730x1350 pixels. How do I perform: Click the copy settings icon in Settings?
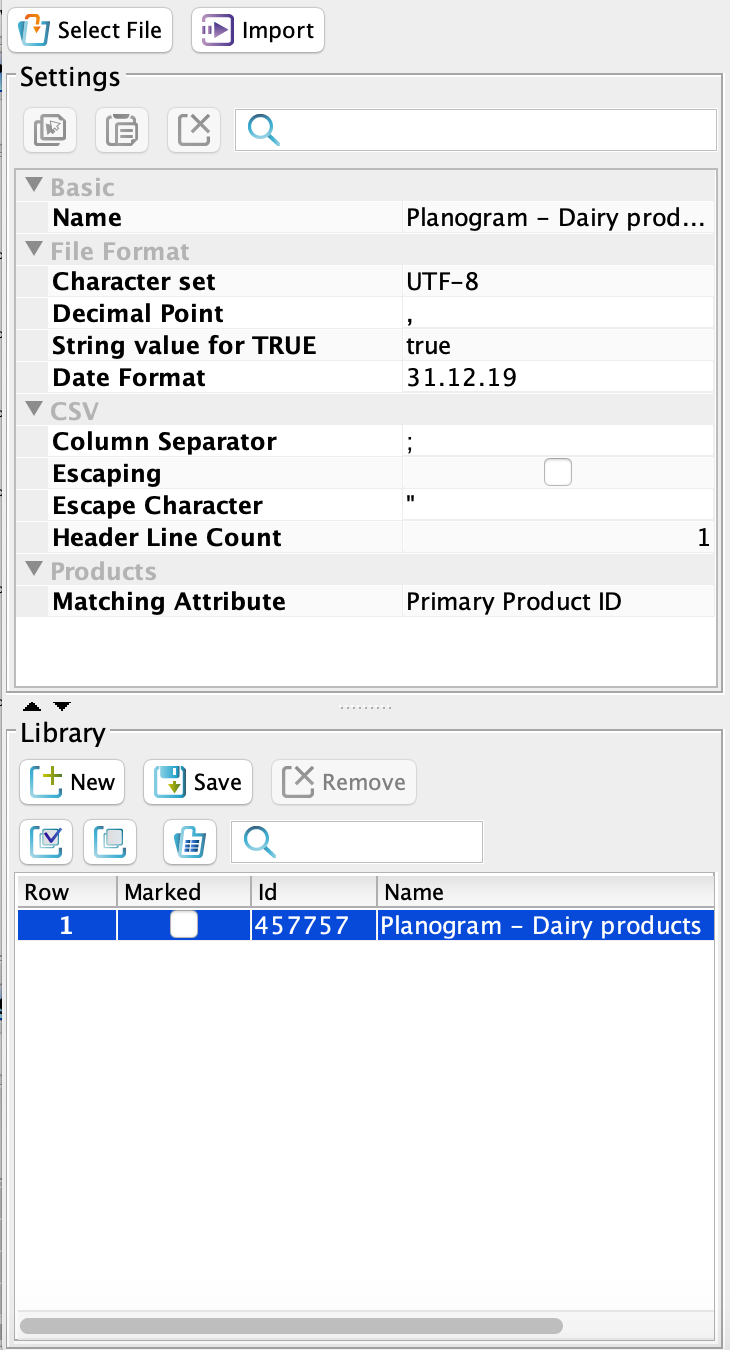pos(50,130)
